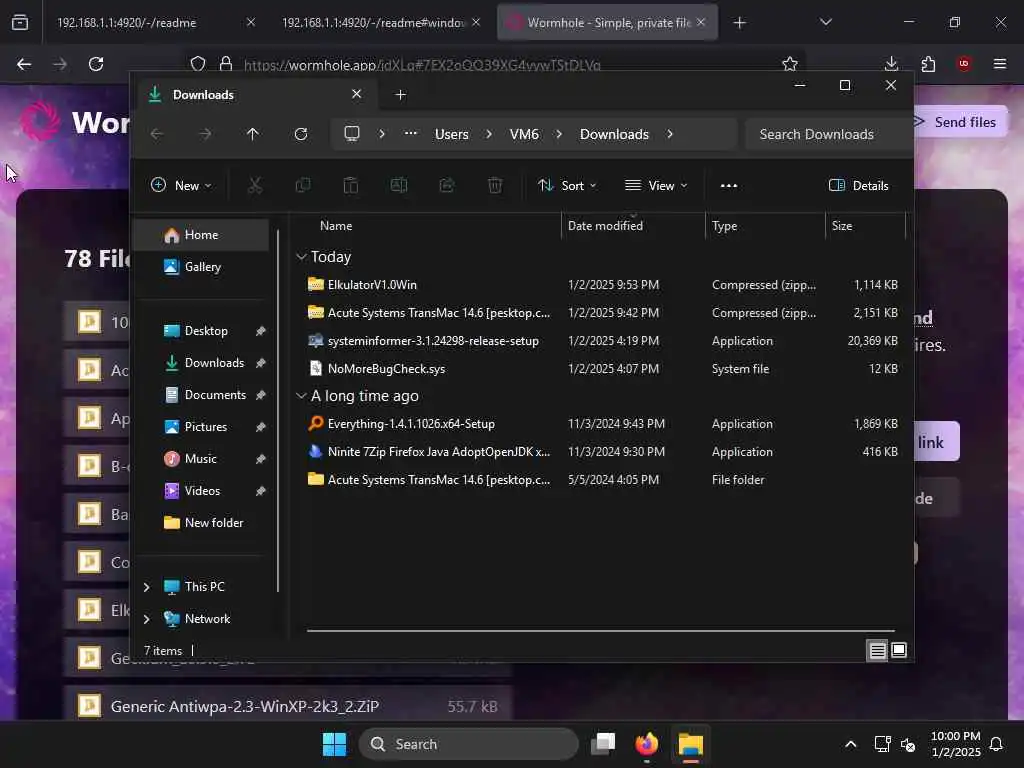The width and height of the screenshot is (1024, 768).
Task: Open Firefox extensions puzzle icon
Action: tap(928, 64)
